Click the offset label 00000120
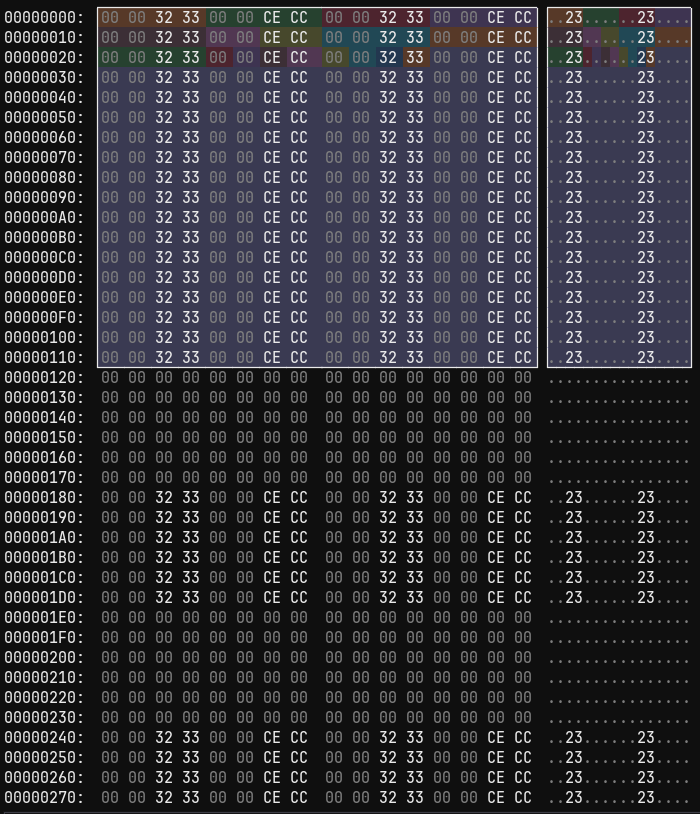The width and height of the screenshot is (700, 814). pos(44,377)
